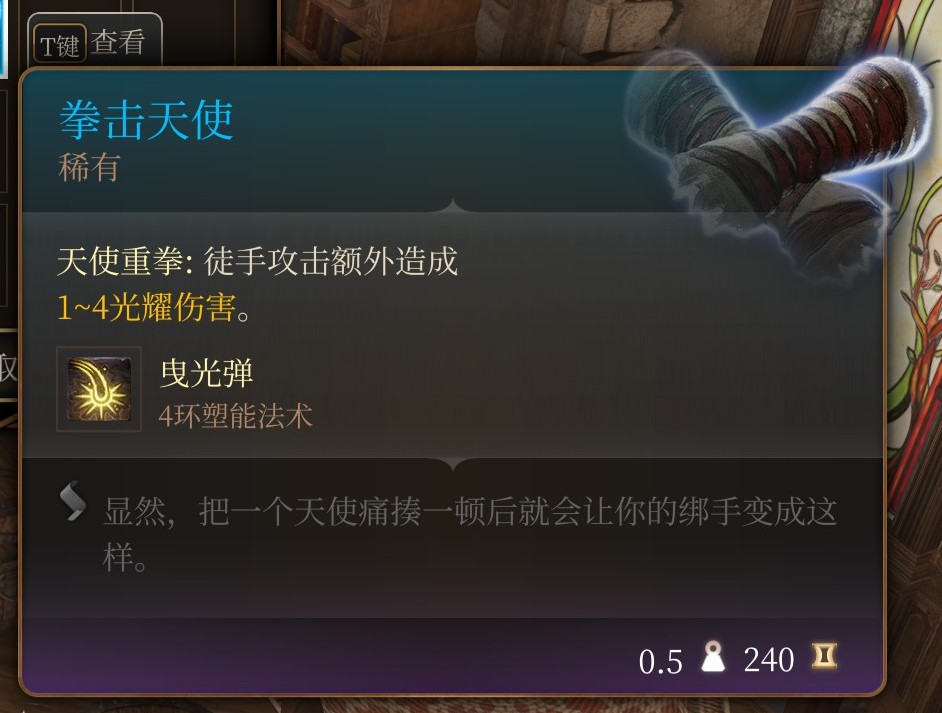Click the partially hidden 取 button on the left edge
942x713 pixels.
(x=8, y=368)
